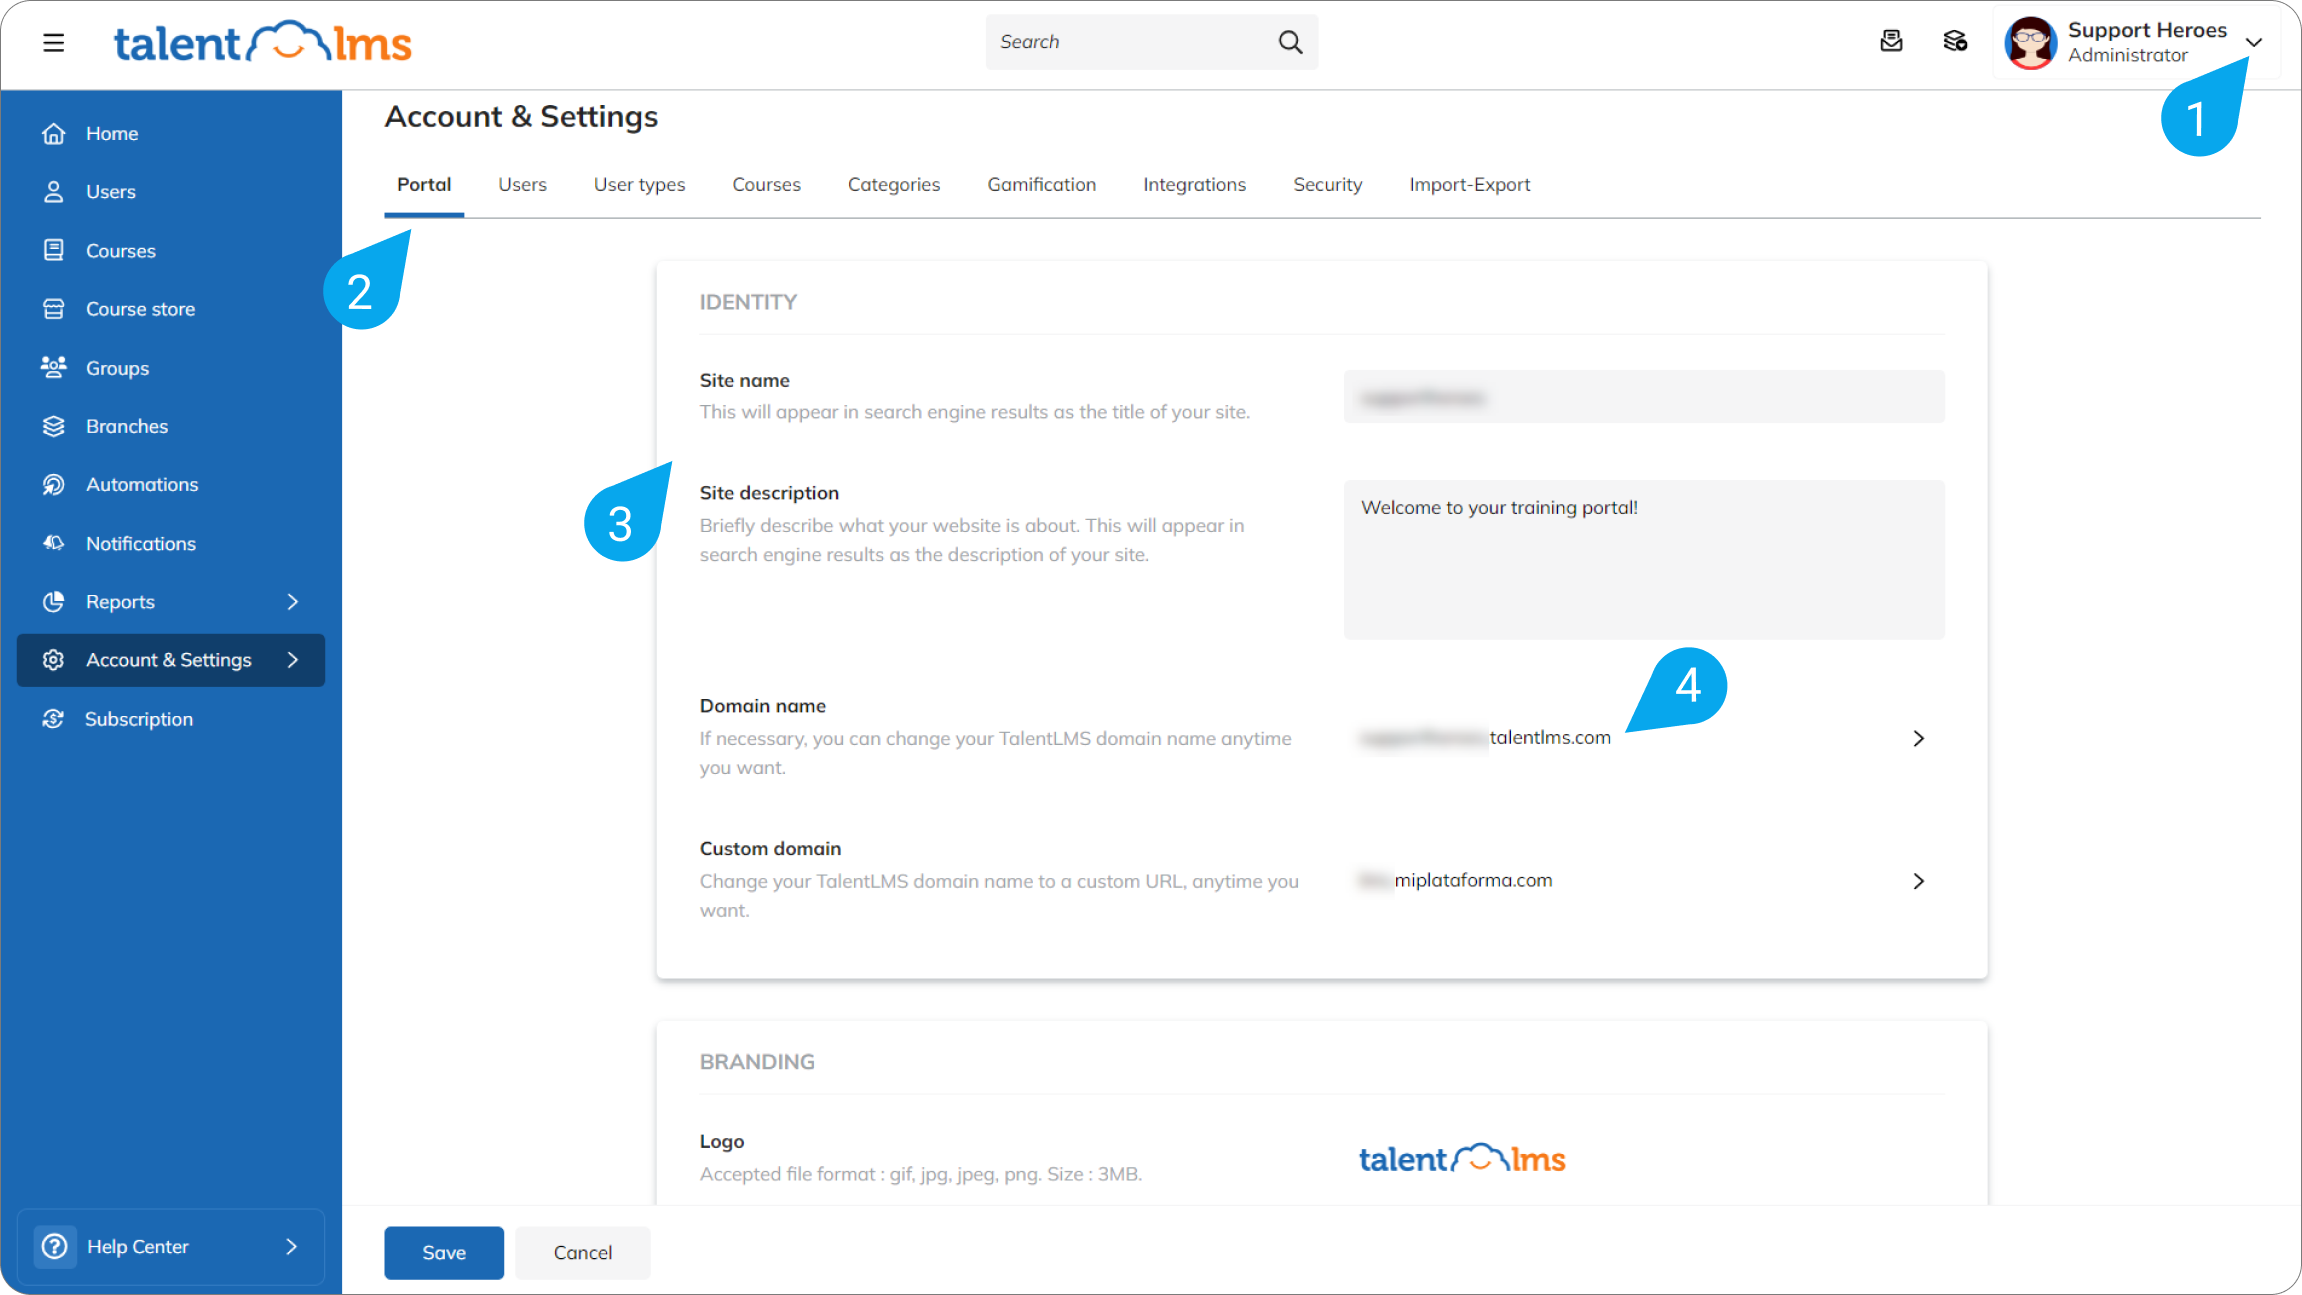Click the Course store icon
Screen dimensions: 2302x1295
pos(54,309)
